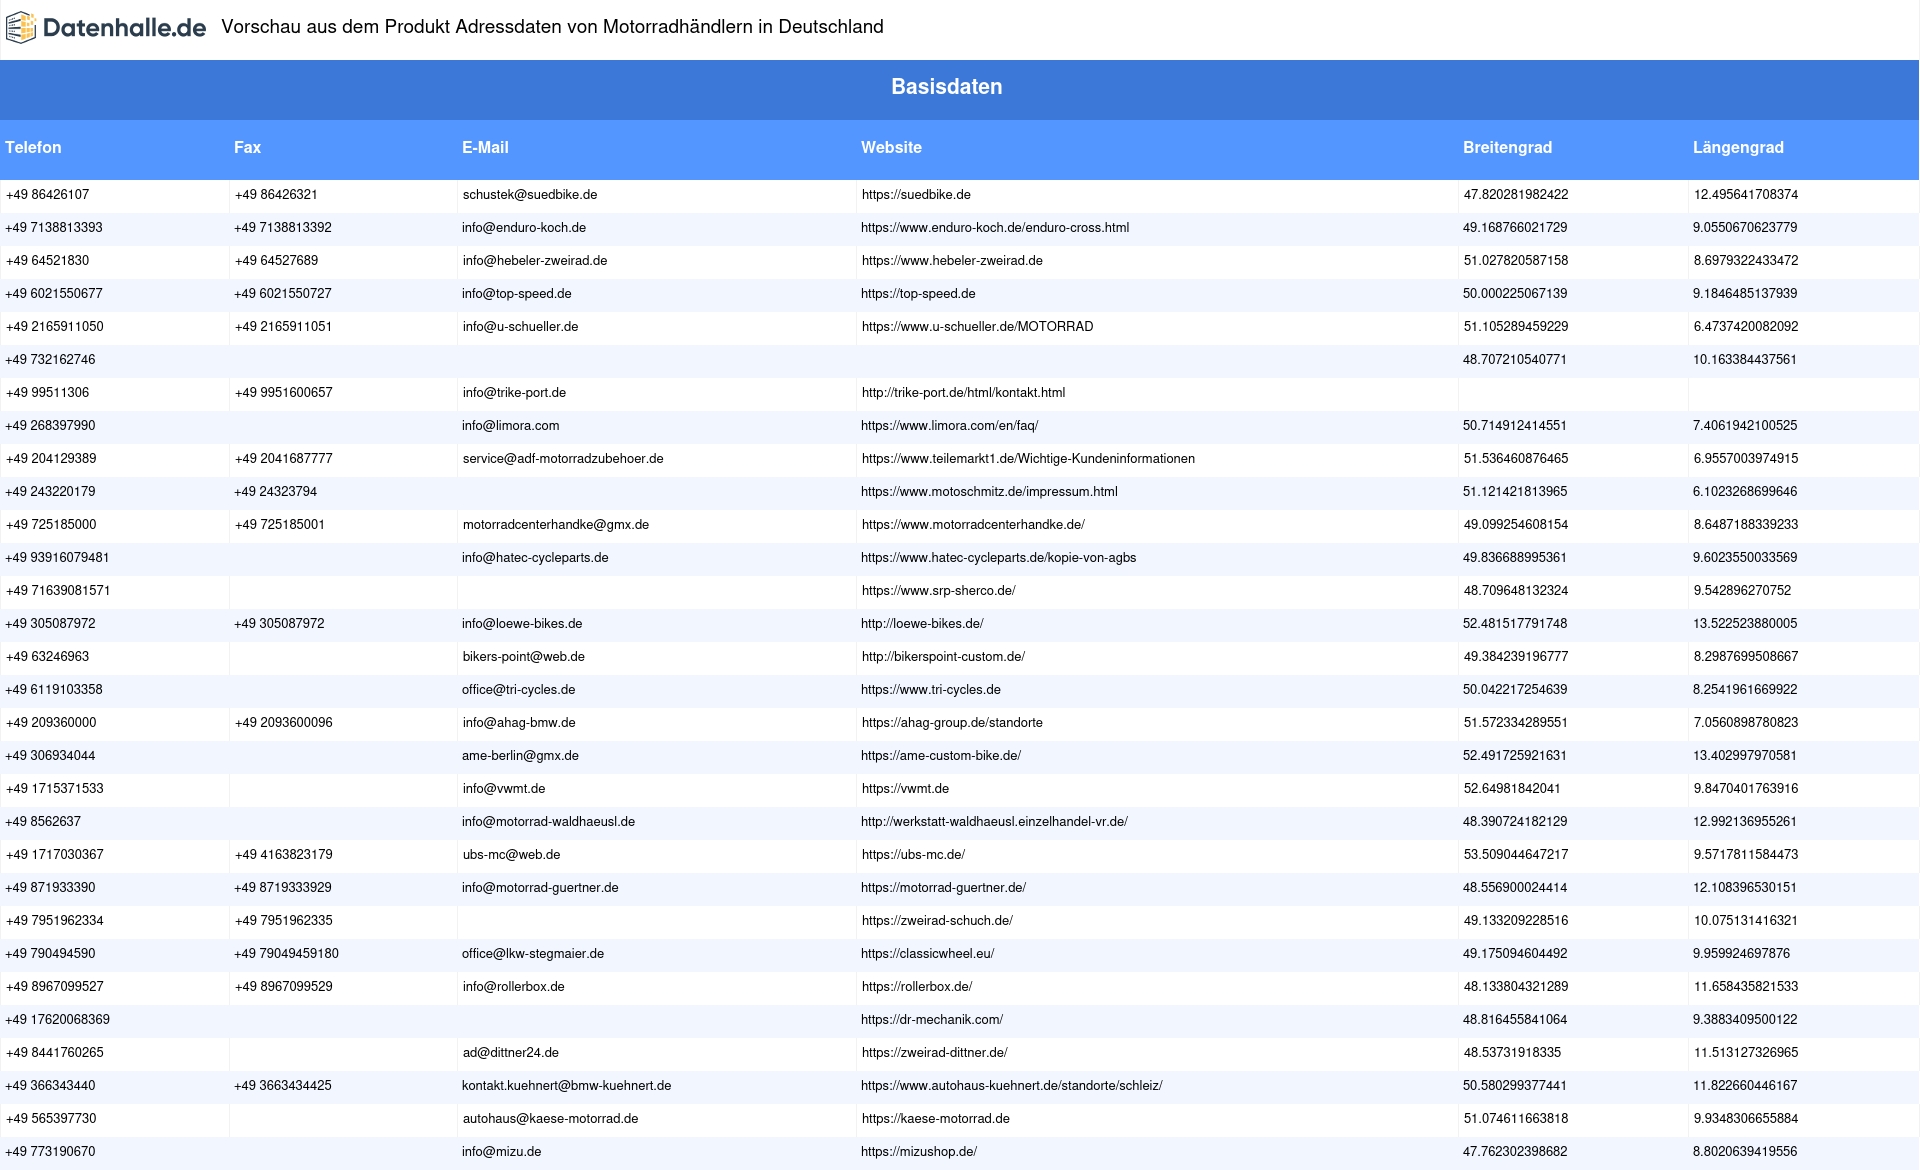Click website https://rollerbox.de/

917,987
